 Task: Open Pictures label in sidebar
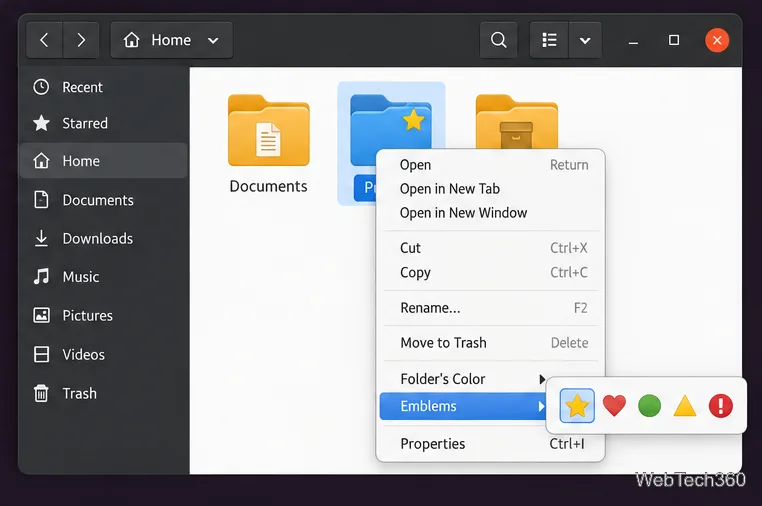point(87,316)
